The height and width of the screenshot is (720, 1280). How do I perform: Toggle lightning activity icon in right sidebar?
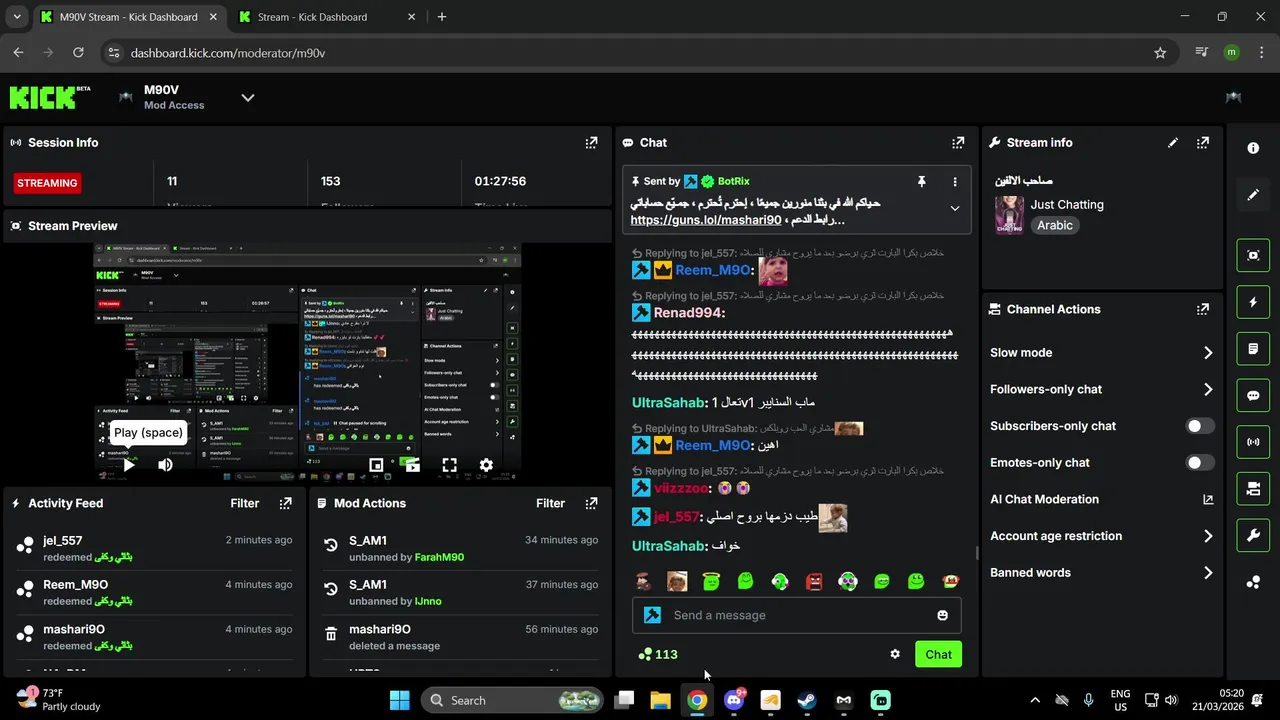pyautogui.click(x=1253, y=302)
